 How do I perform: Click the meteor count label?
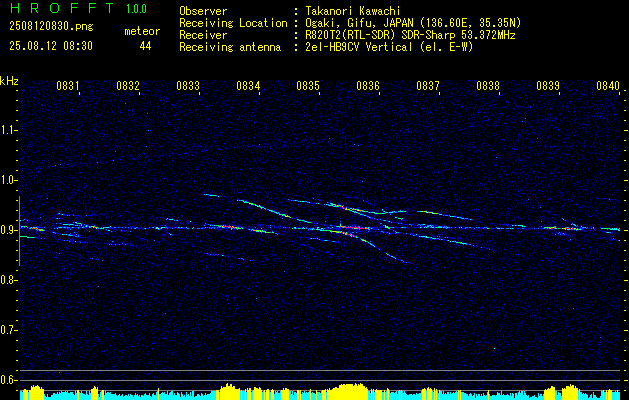pos(142,31)
